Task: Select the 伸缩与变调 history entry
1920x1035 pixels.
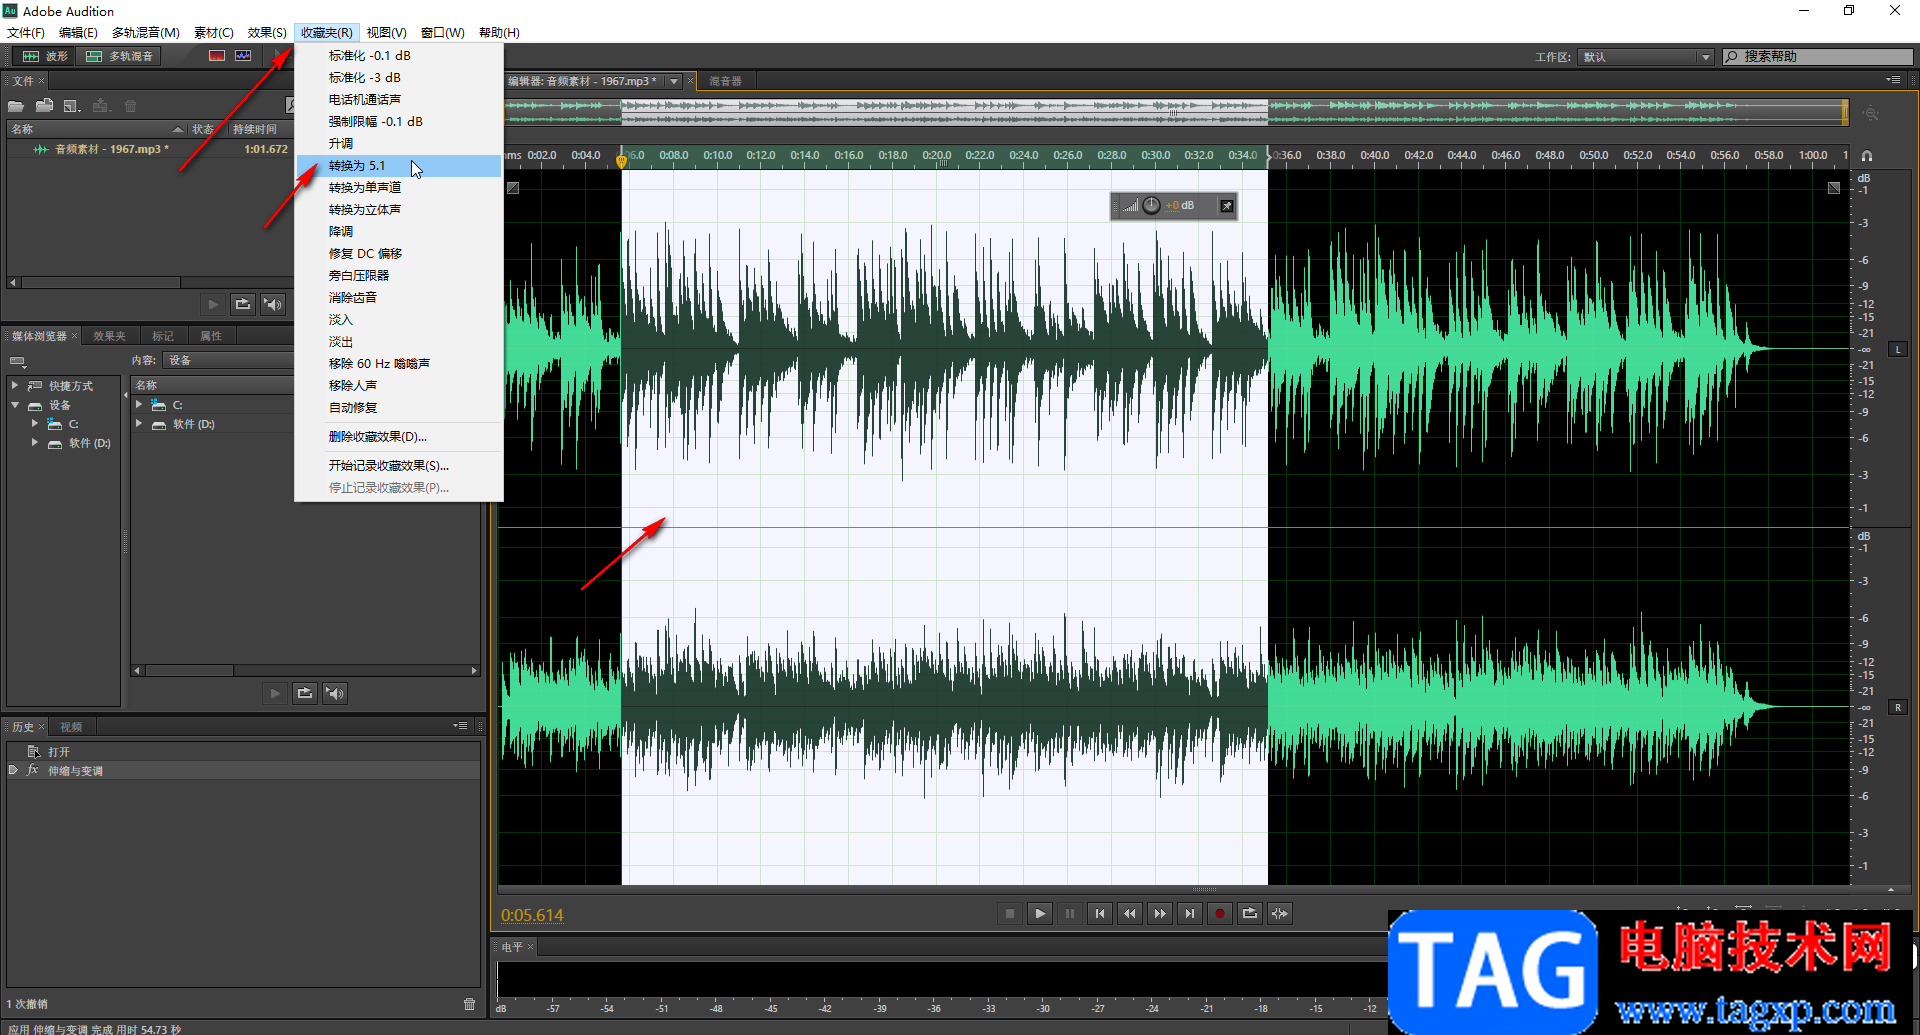Action: click(243, 771)
